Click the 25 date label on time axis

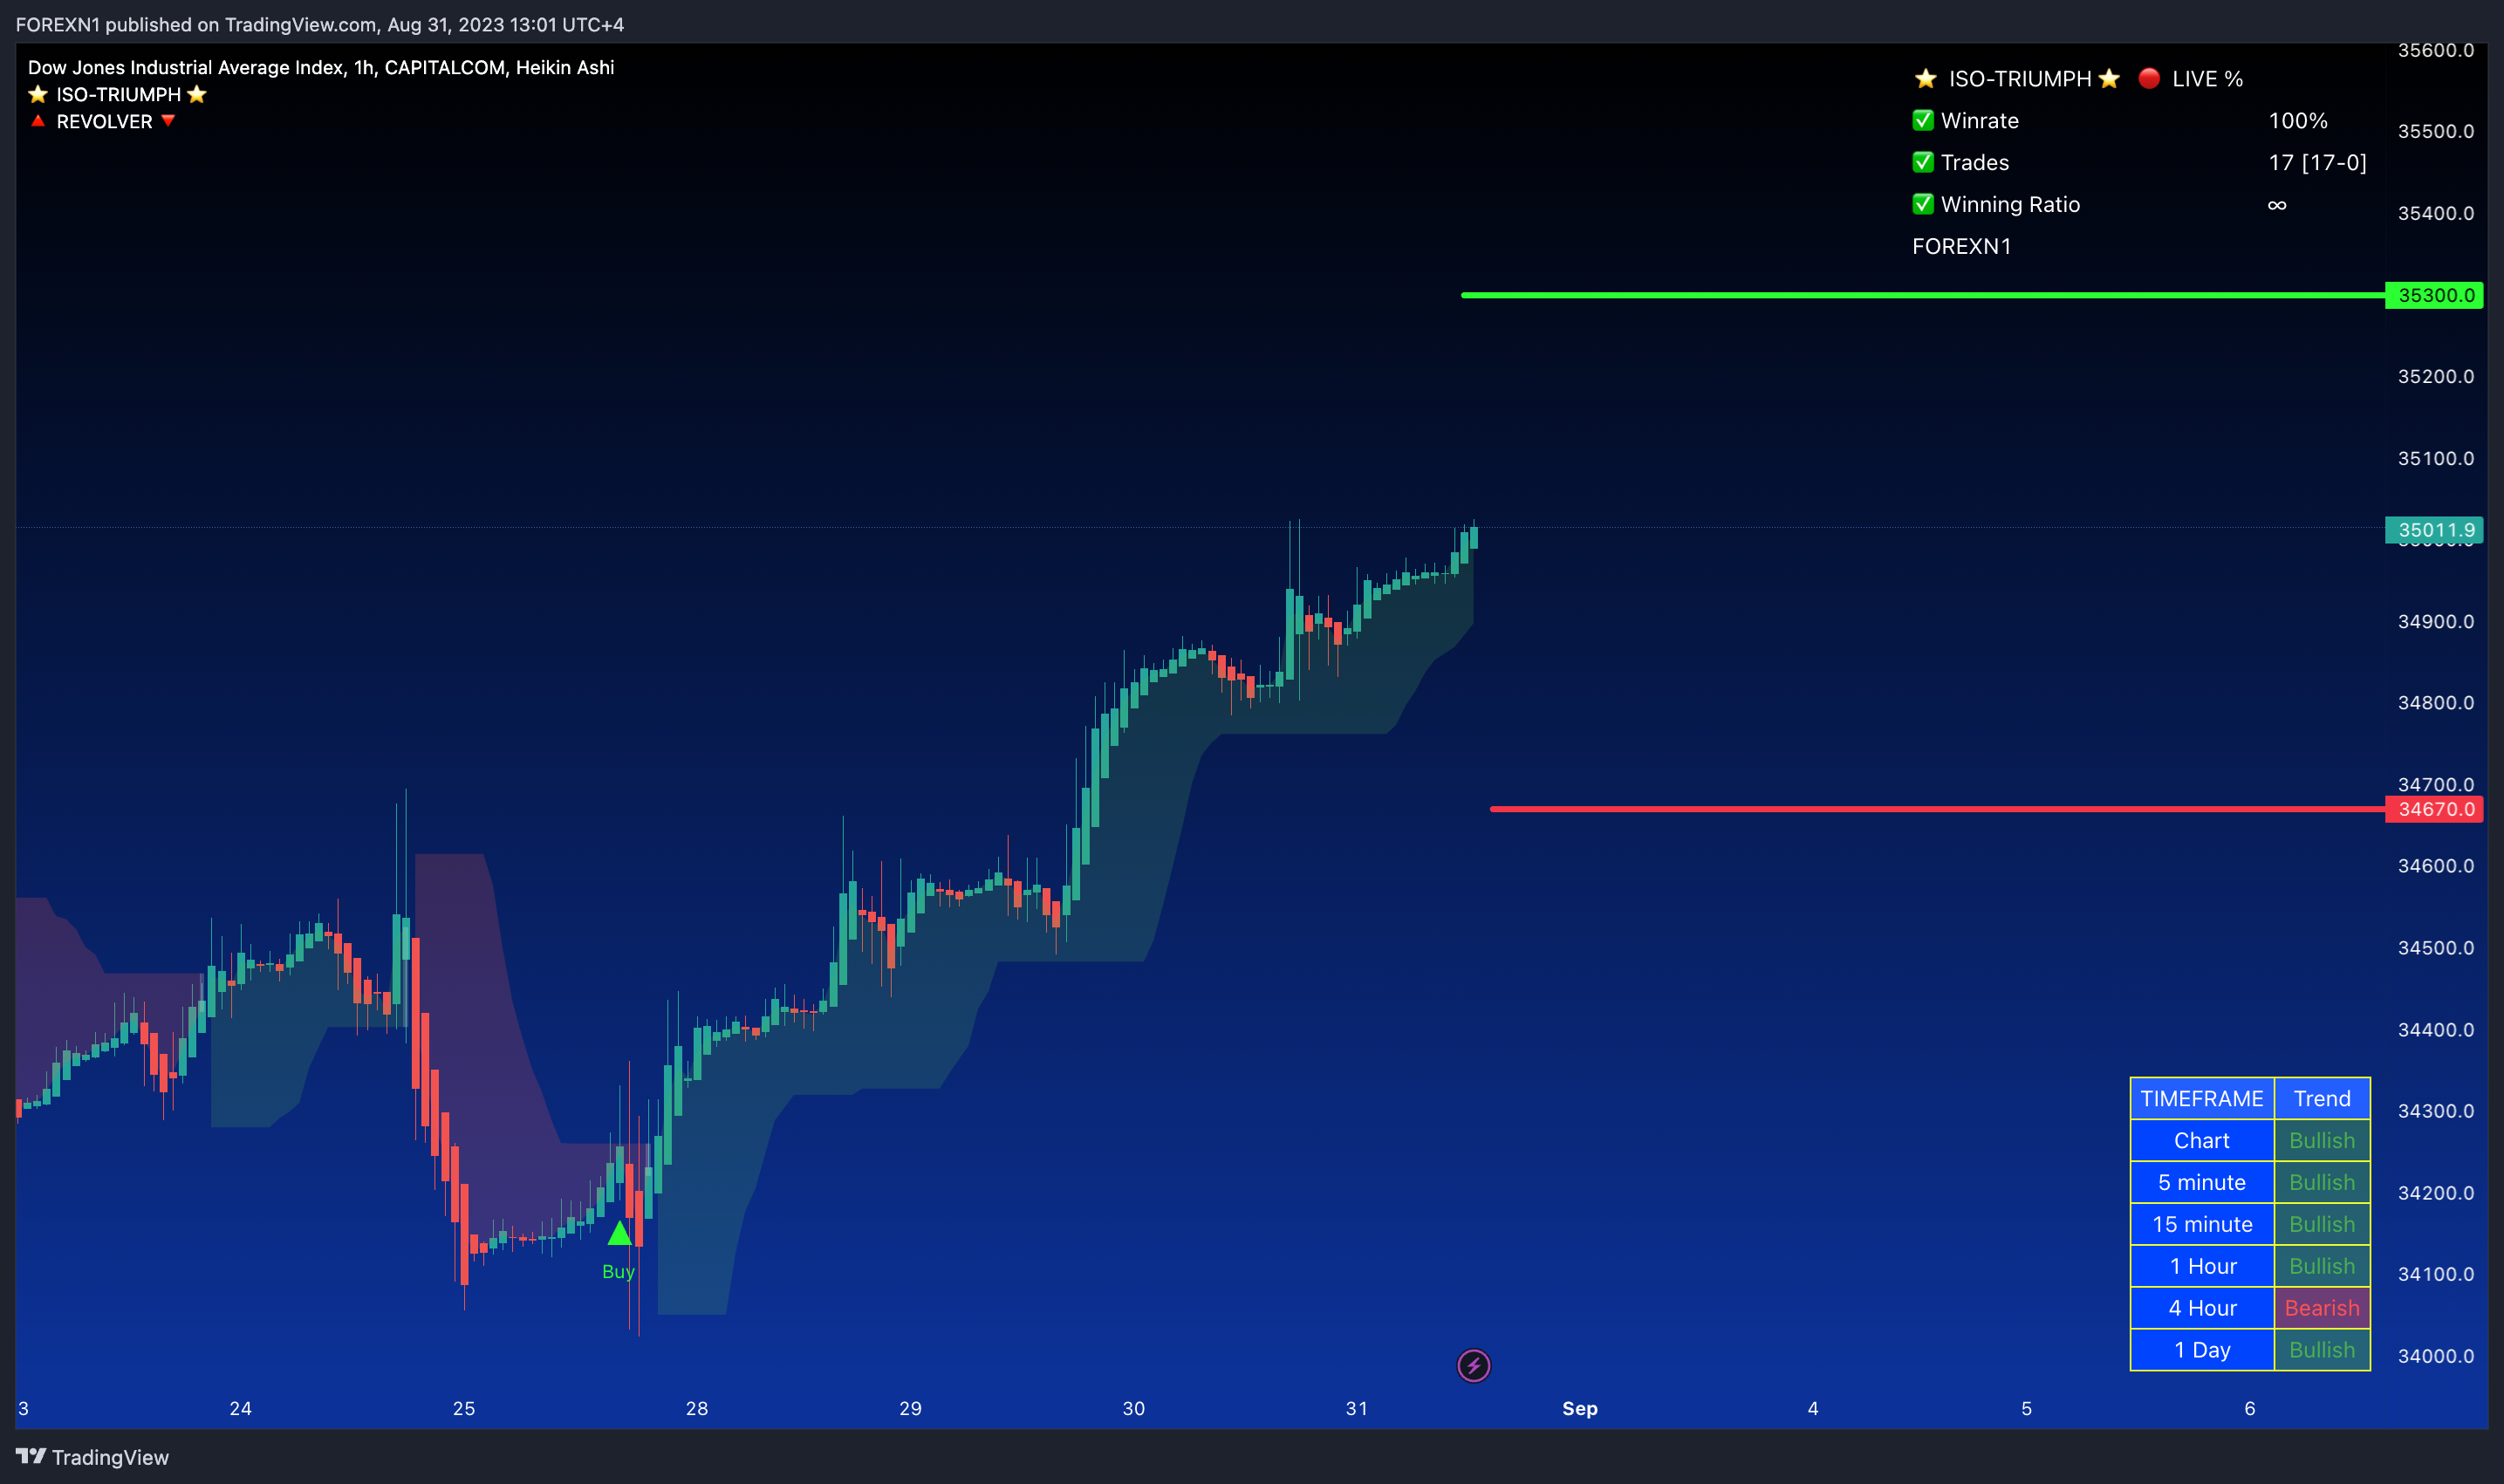pyautogui.click(x=464, y=1408)
